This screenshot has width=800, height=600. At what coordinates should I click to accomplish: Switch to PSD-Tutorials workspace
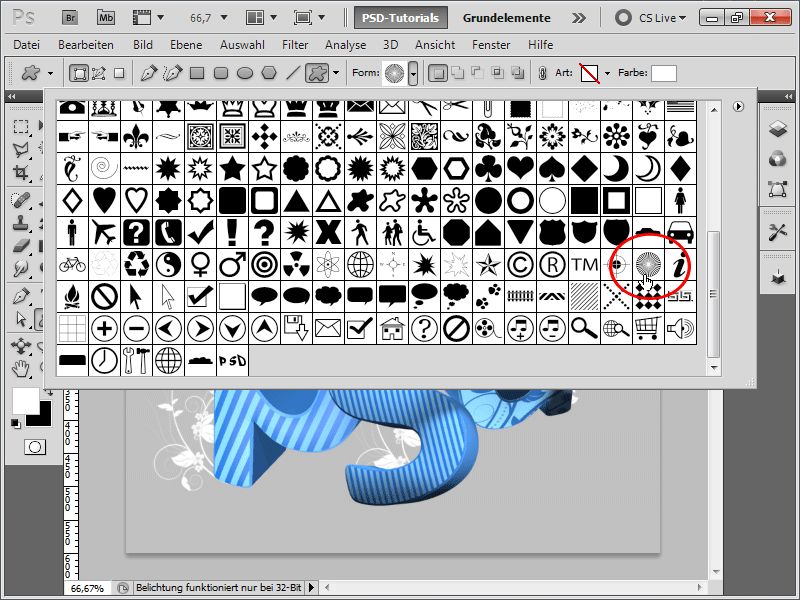pyautogui.click(x=401, y=18)
